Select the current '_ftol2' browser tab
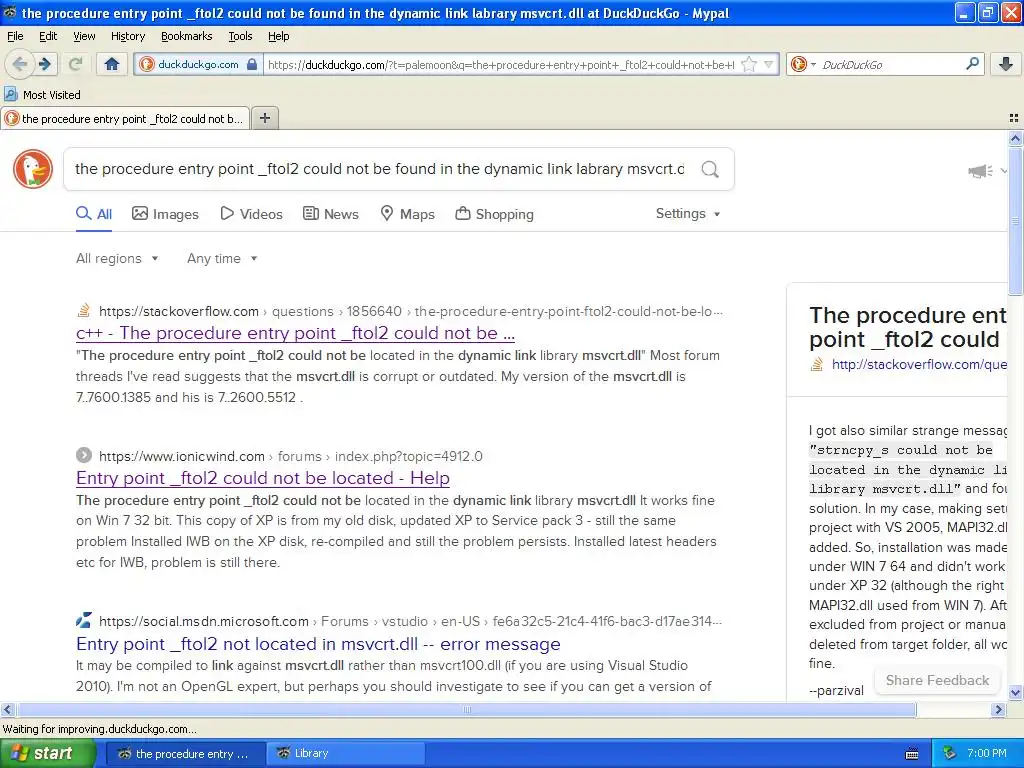This screenshot has width=1024, height=768. (x=125, y=118)
